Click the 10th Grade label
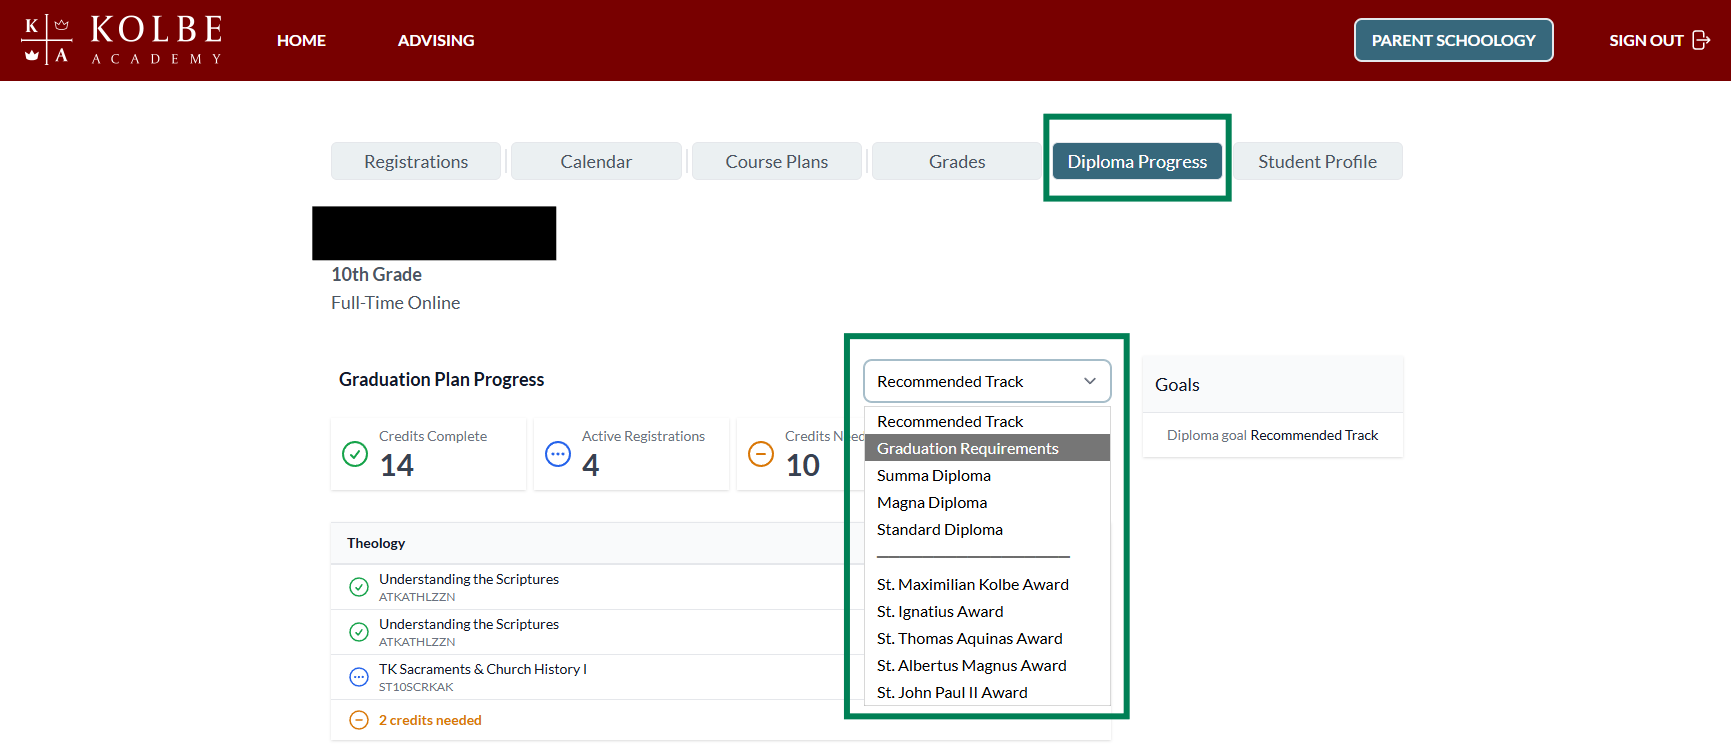The image size is (1731, 751). pos(376,274)
